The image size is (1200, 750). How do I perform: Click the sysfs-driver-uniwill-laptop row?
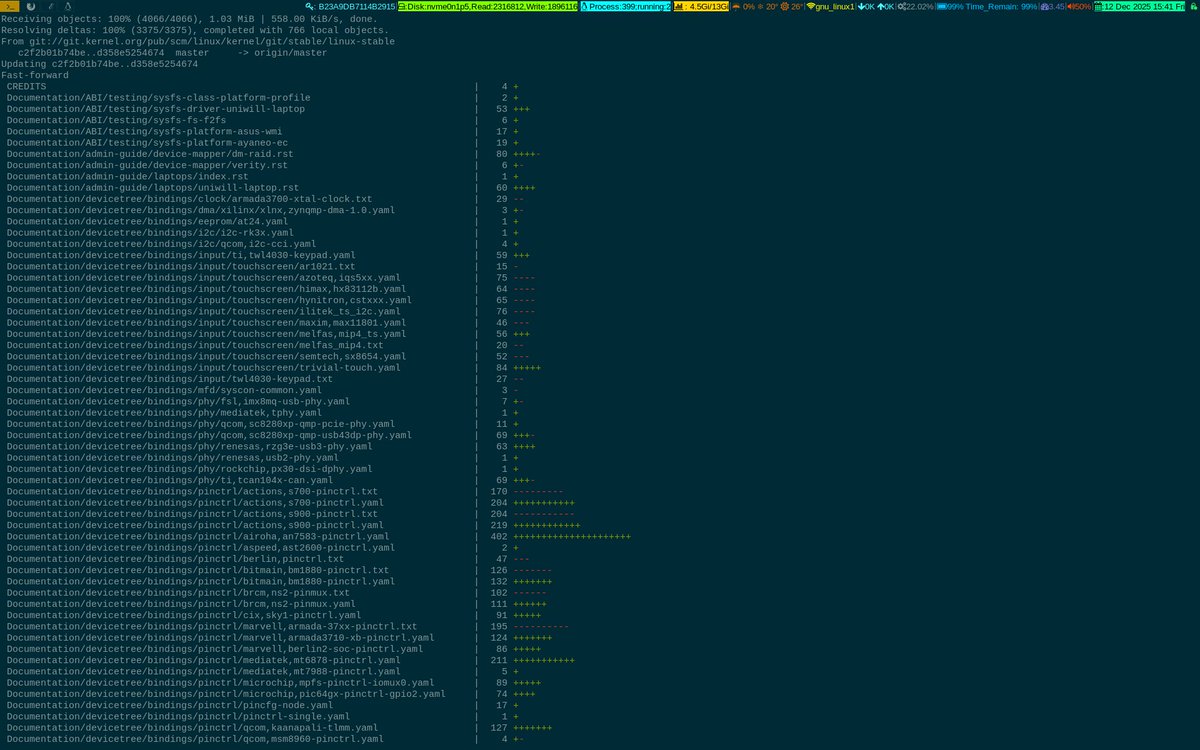coord(268,109)
